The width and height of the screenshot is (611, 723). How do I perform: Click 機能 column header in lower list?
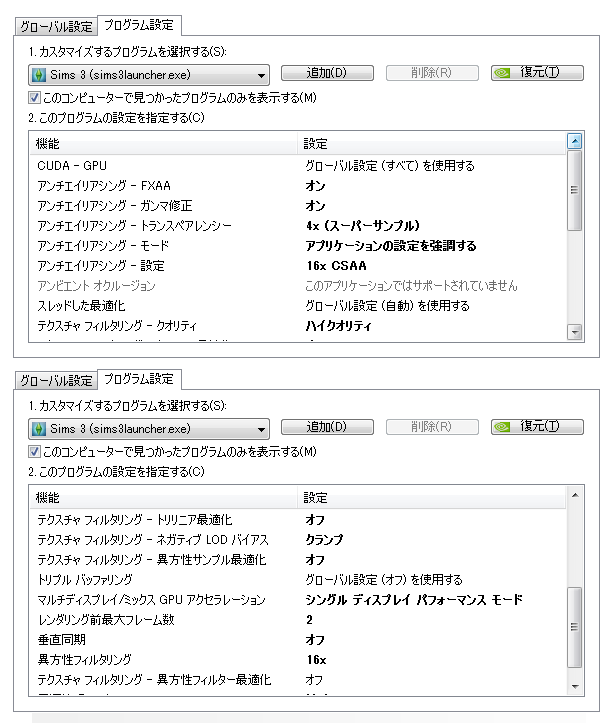[x=164, y=498]
